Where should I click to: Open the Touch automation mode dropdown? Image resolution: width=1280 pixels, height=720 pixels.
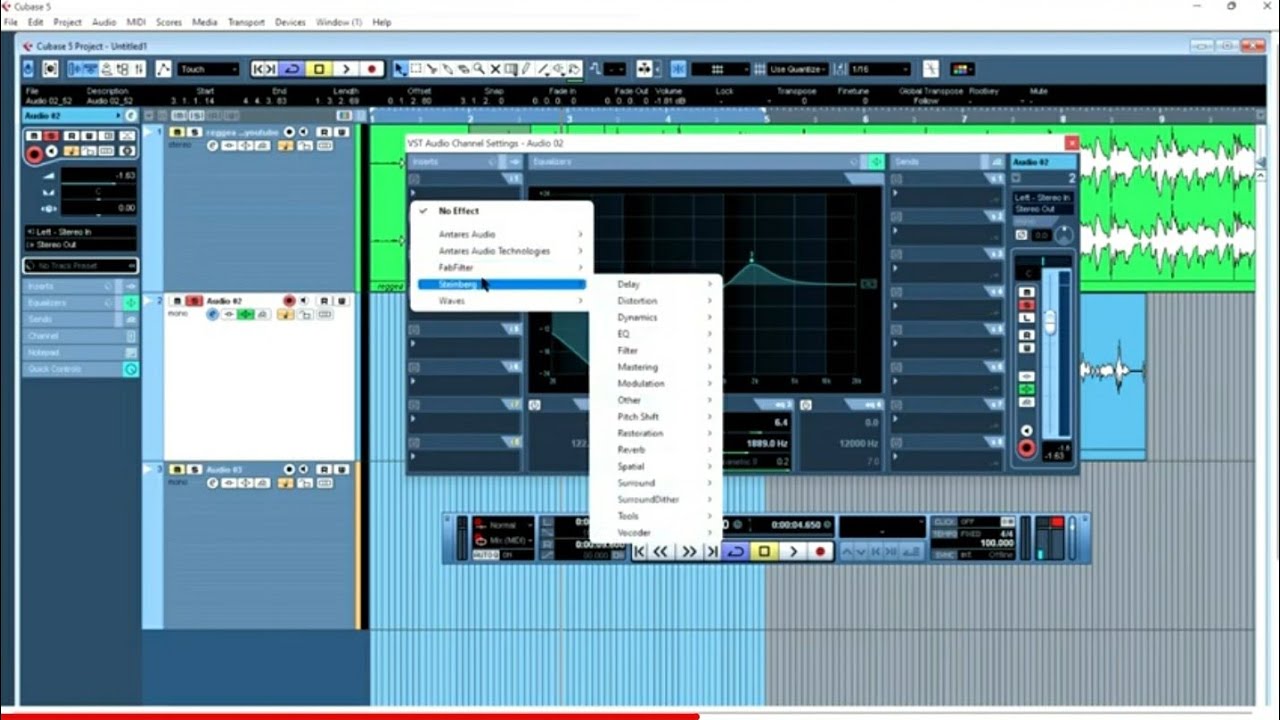pyautogui.click(x=209, y=69)
